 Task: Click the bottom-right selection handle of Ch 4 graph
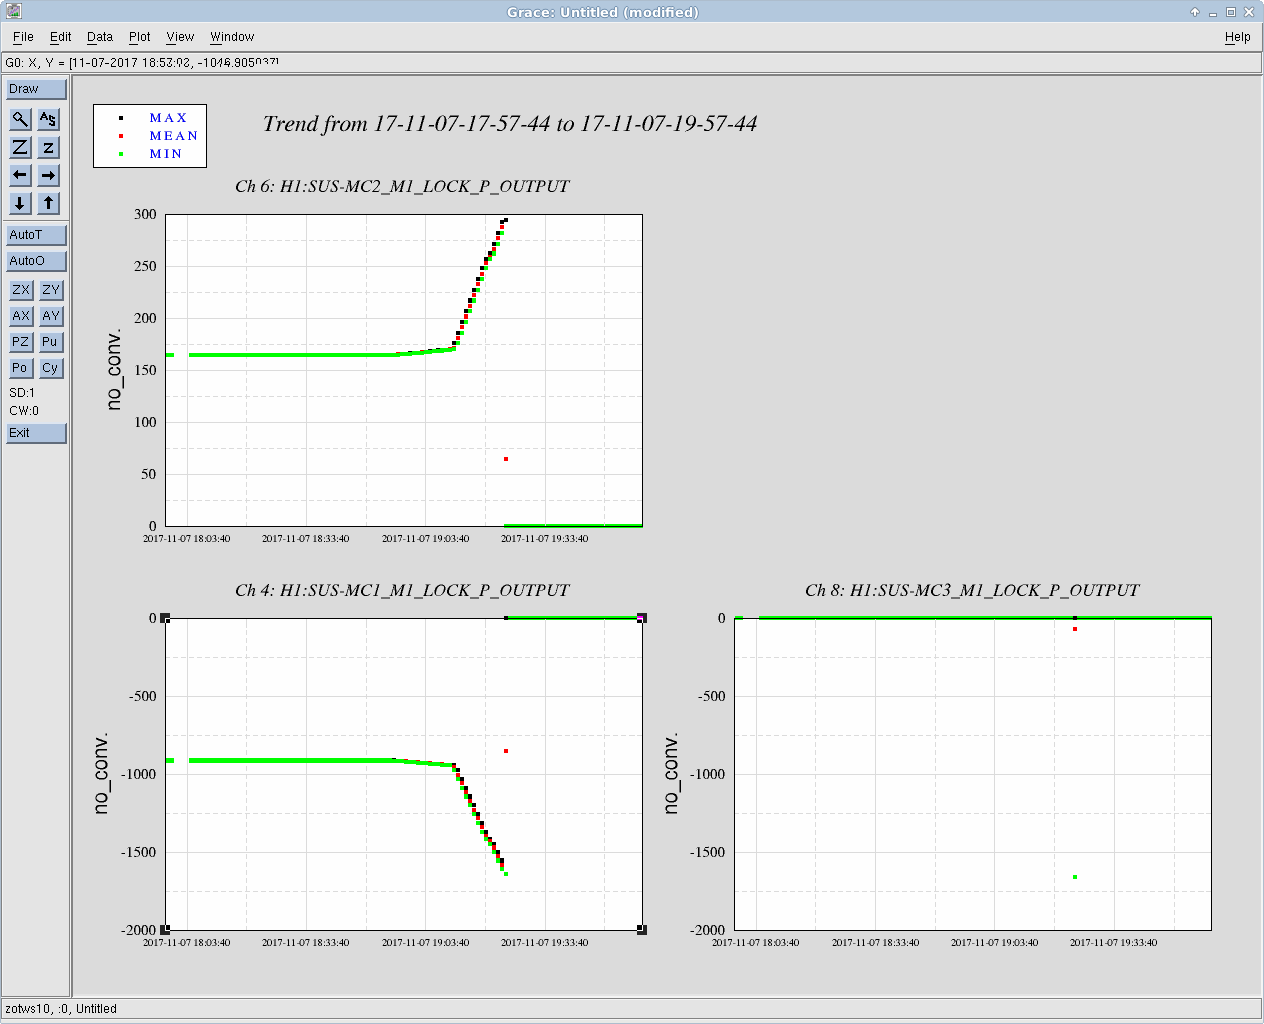coord(642,930)
